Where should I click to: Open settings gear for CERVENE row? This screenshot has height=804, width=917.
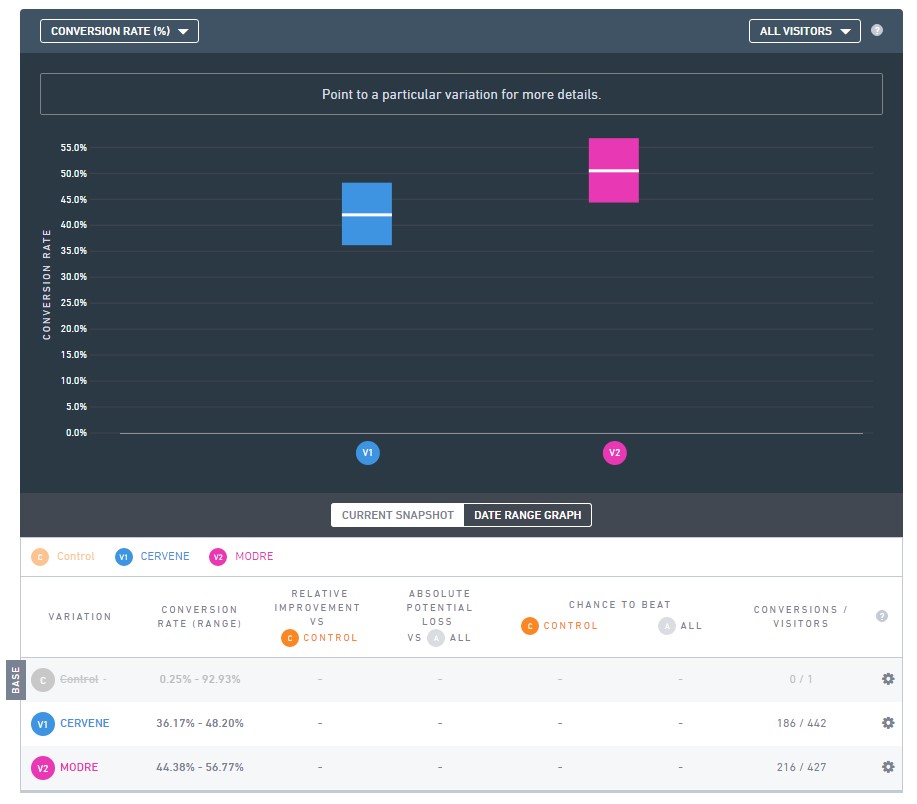click(887, 723)
